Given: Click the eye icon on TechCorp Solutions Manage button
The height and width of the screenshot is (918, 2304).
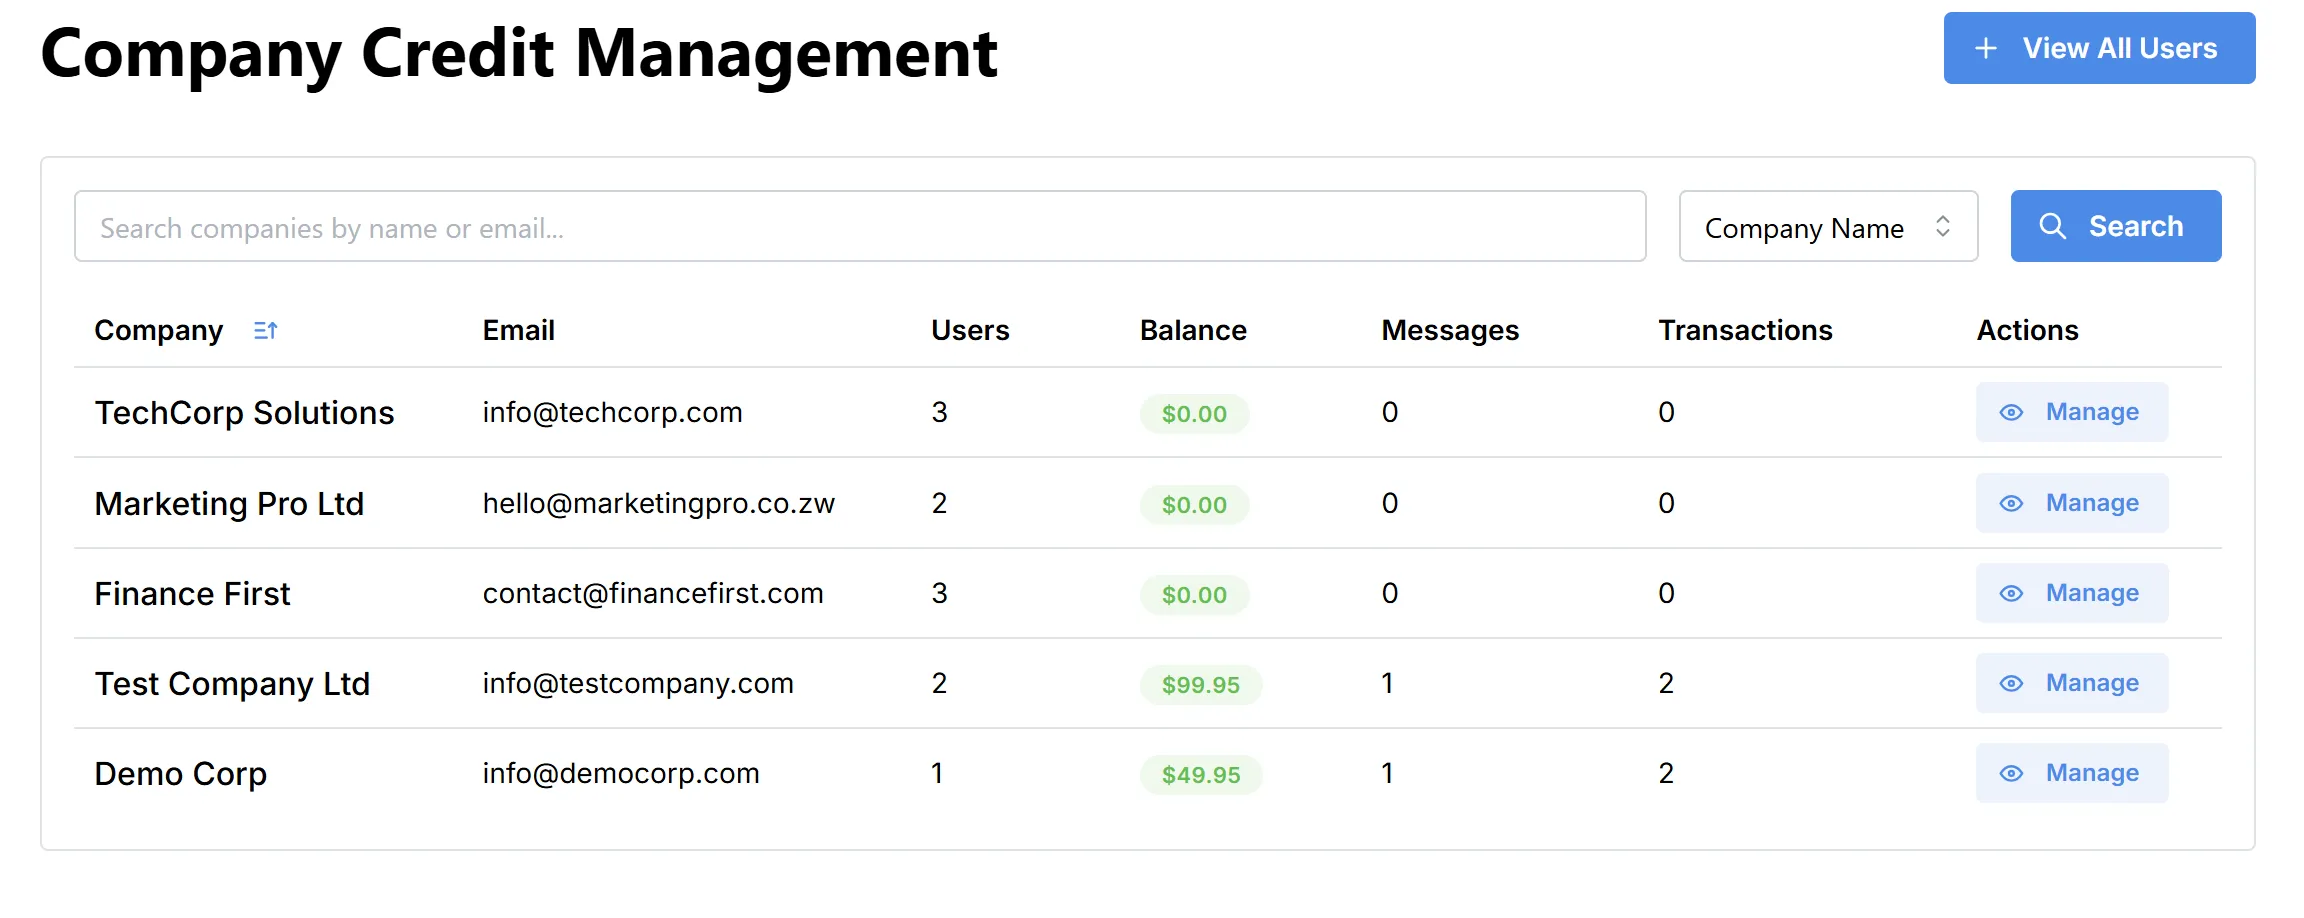Looking at the screenshot, I should click(2011, 412).
